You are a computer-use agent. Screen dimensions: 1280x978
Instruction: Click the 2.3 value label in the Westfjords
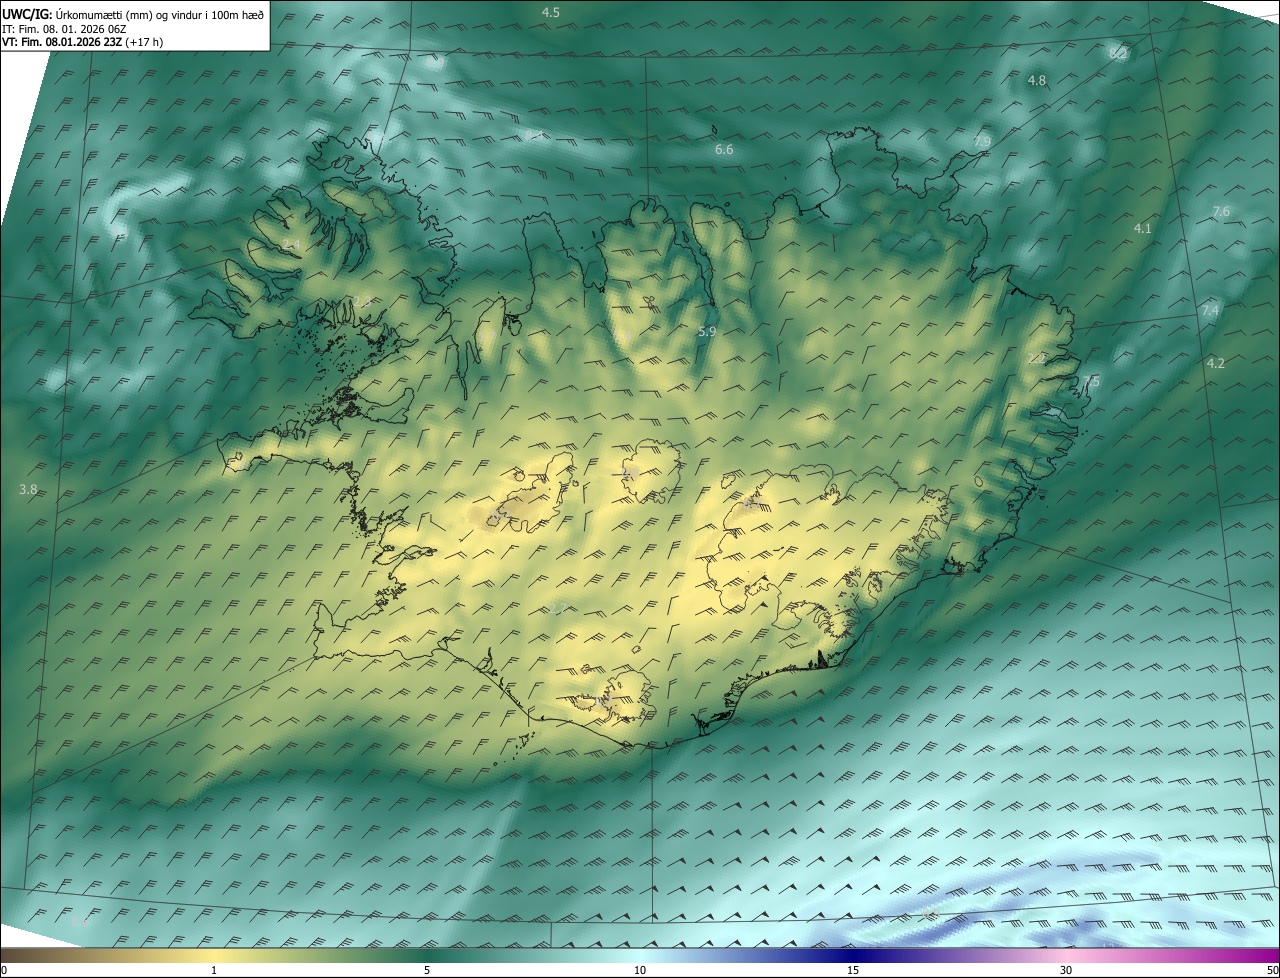point(362,302)
